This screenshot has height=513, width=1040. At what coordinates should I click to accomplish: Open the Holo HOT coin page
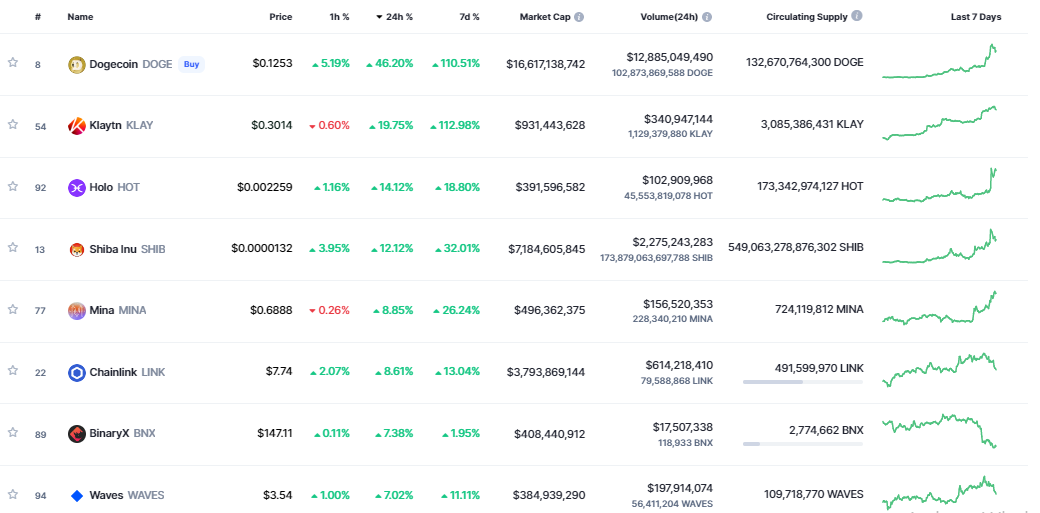pos(115,187)
